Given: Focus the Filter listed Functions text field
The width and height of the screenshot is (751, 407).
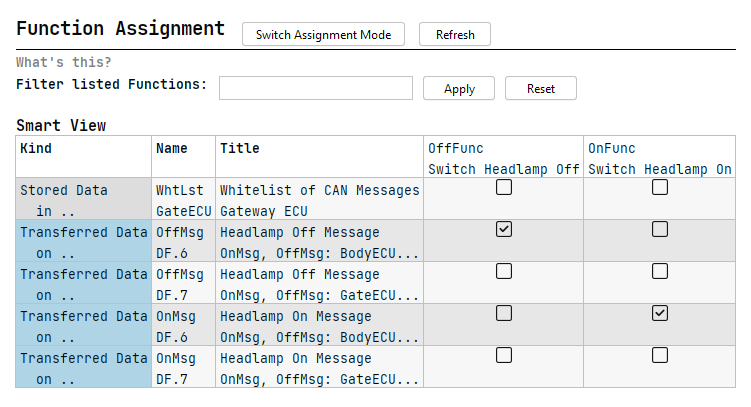Looking at the screenshot, I should (316, 88).
